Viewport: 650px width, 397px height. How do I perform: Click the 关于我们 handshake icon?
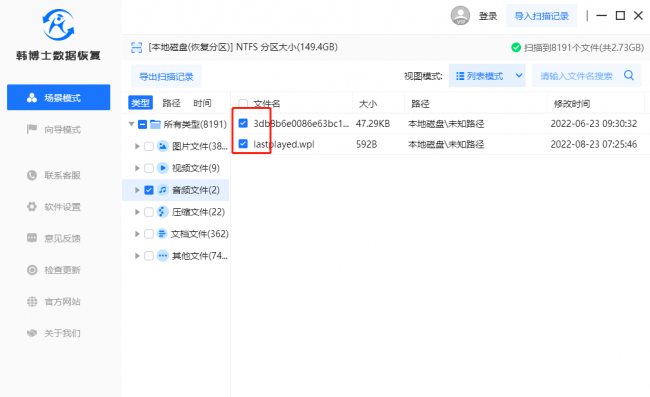32,333
